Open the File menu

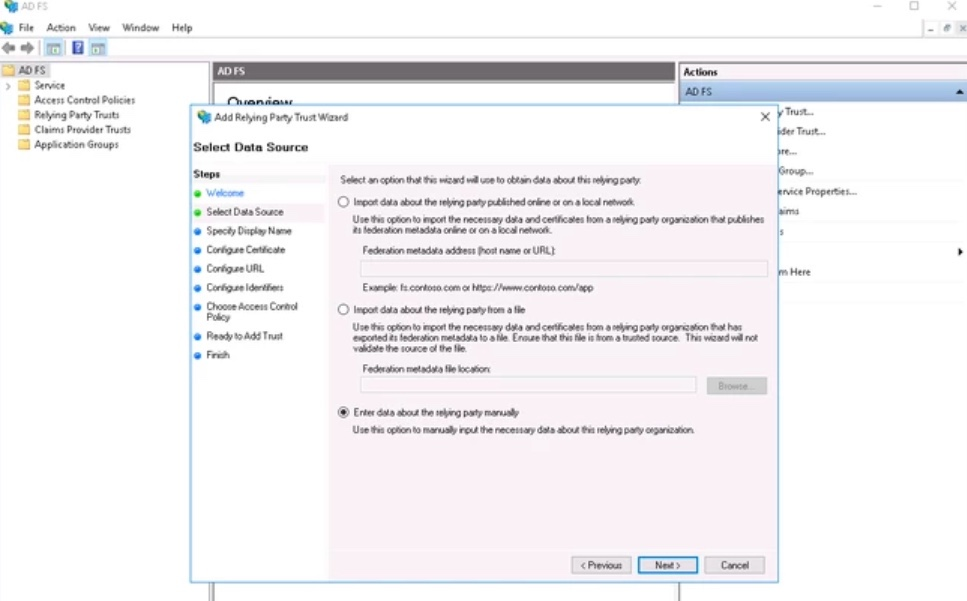(x=26, y=28)
